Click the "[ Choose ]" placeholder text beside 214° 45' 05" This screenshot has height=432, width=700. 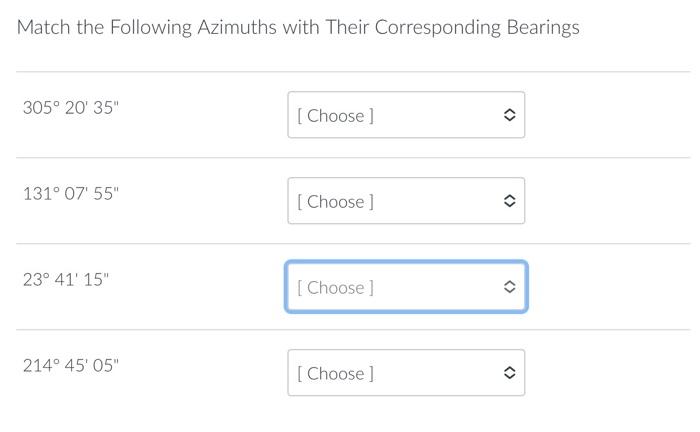tap(335, 374)
